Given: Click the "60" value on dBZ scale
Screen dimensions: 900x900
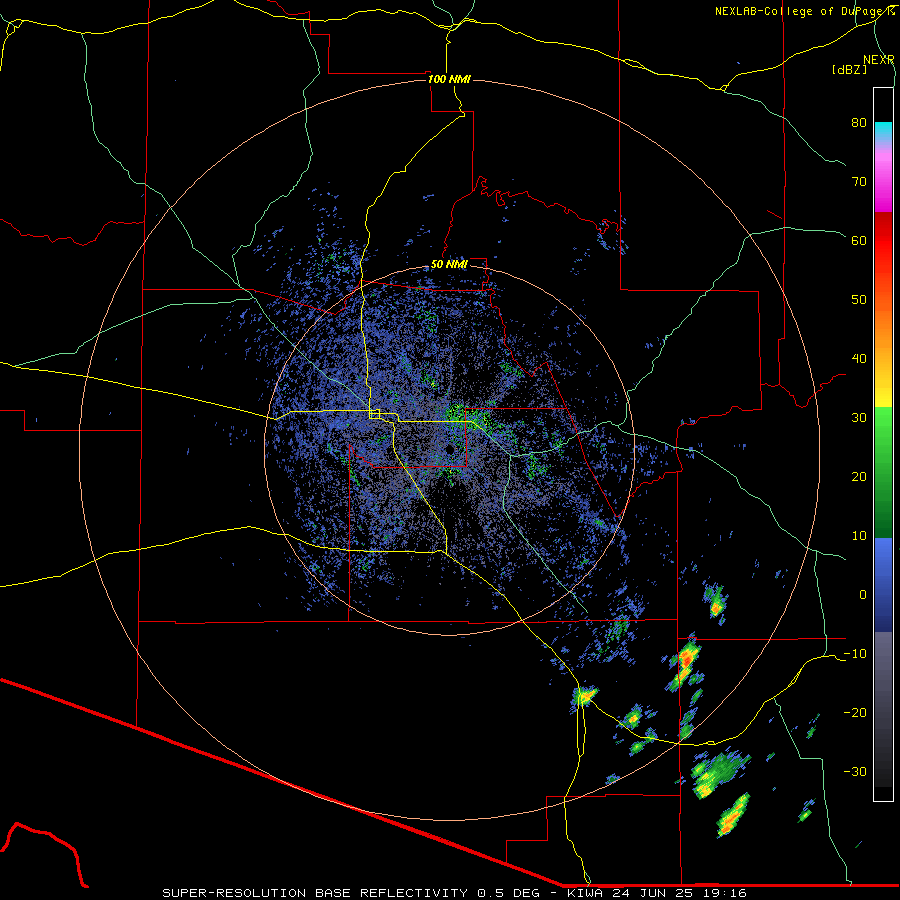Looking at the screenshot, I should 859,240.
